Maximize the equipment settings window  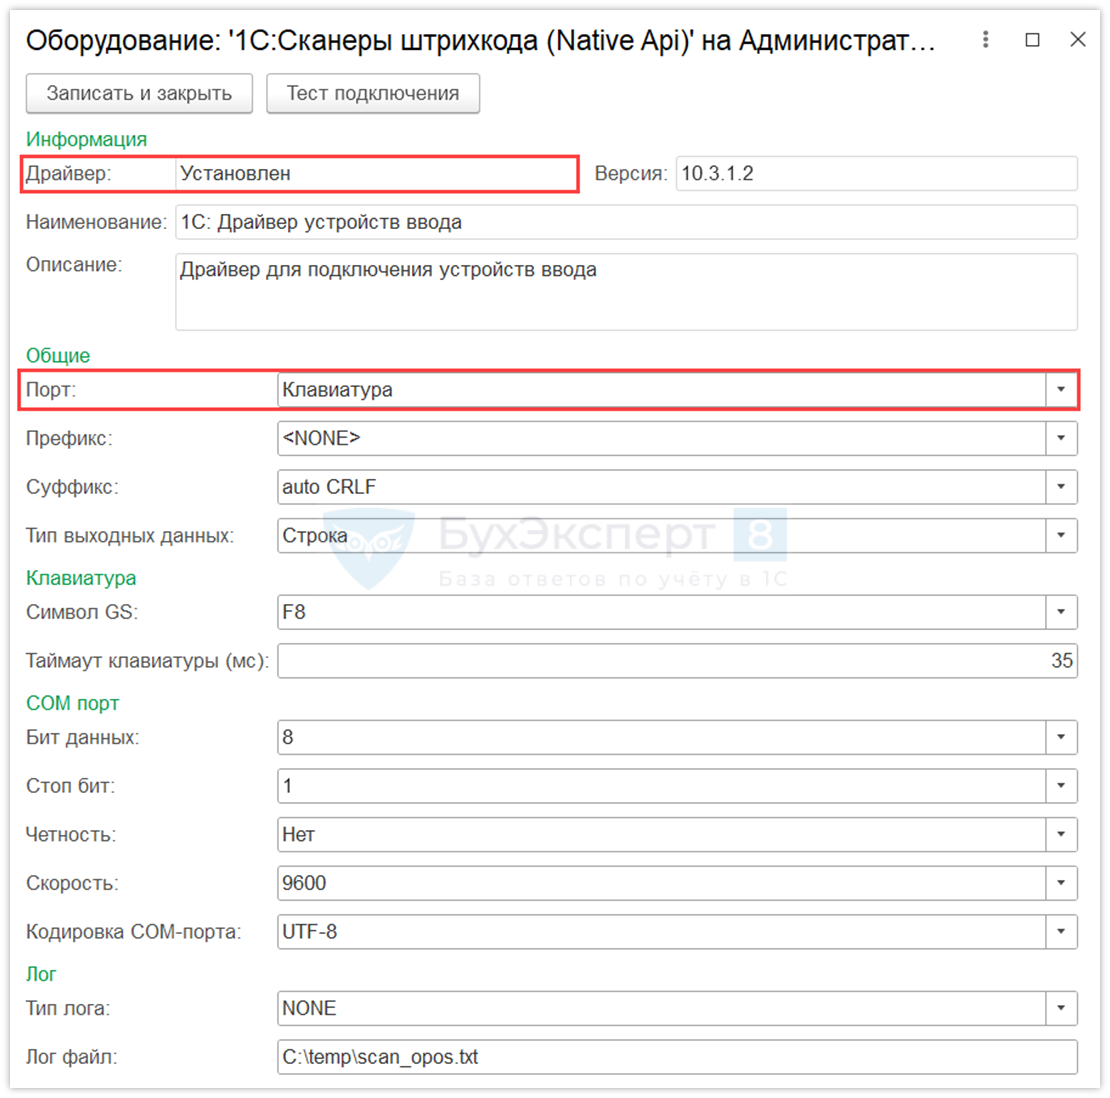tap(1032, 40)
